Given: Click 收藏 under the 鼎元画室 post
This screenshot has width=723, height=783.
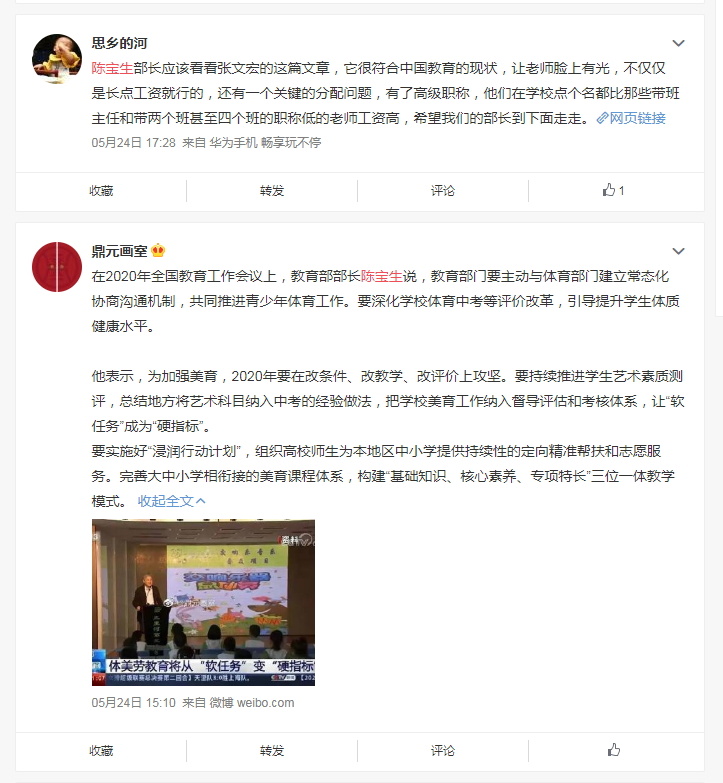Looking at the screenshot, I should (x=101, y=751).
